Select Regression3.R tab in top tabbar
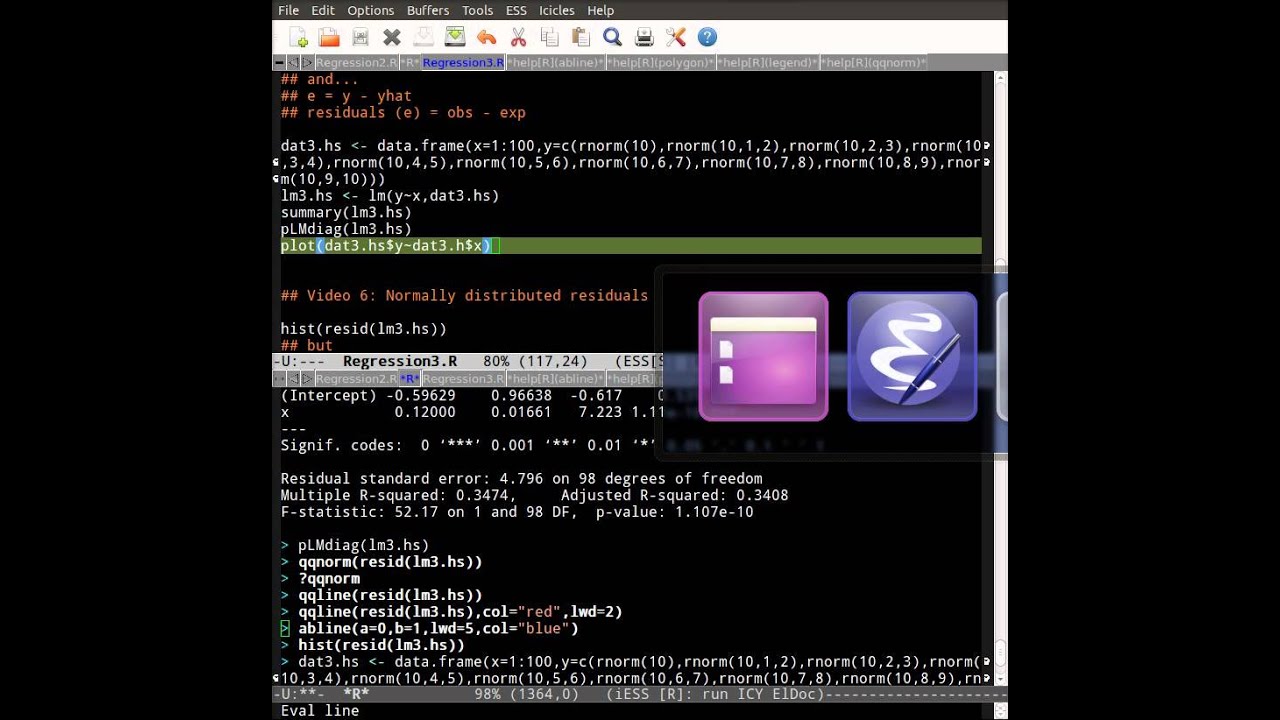1280x720 pixels. (x=463, y=62)
